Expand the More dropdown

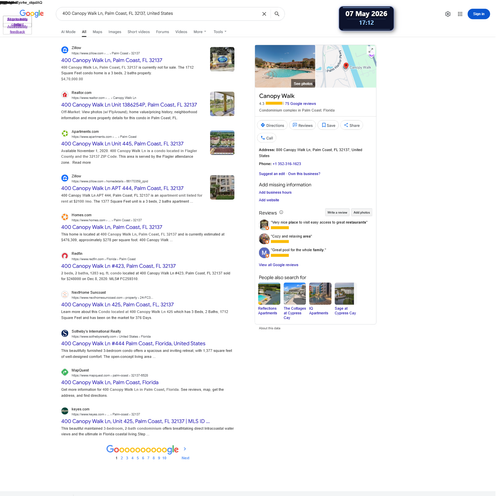(x=200, y=32)
